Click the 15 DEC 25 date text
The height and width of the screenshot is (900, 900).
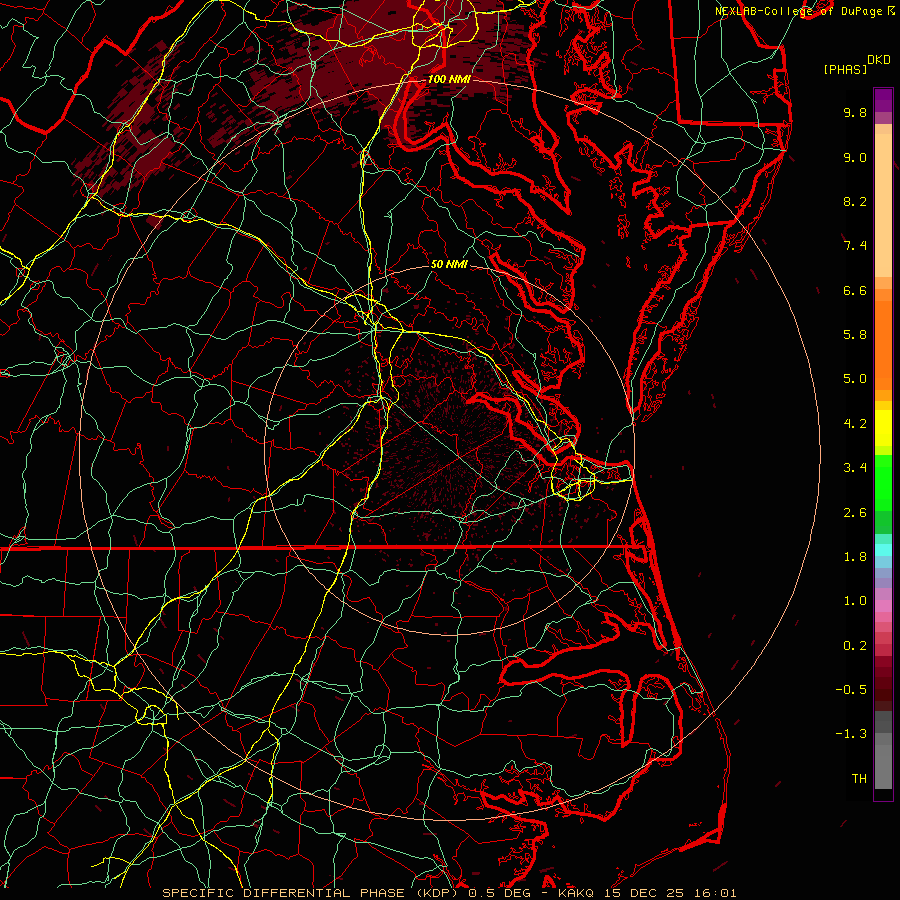645,893
